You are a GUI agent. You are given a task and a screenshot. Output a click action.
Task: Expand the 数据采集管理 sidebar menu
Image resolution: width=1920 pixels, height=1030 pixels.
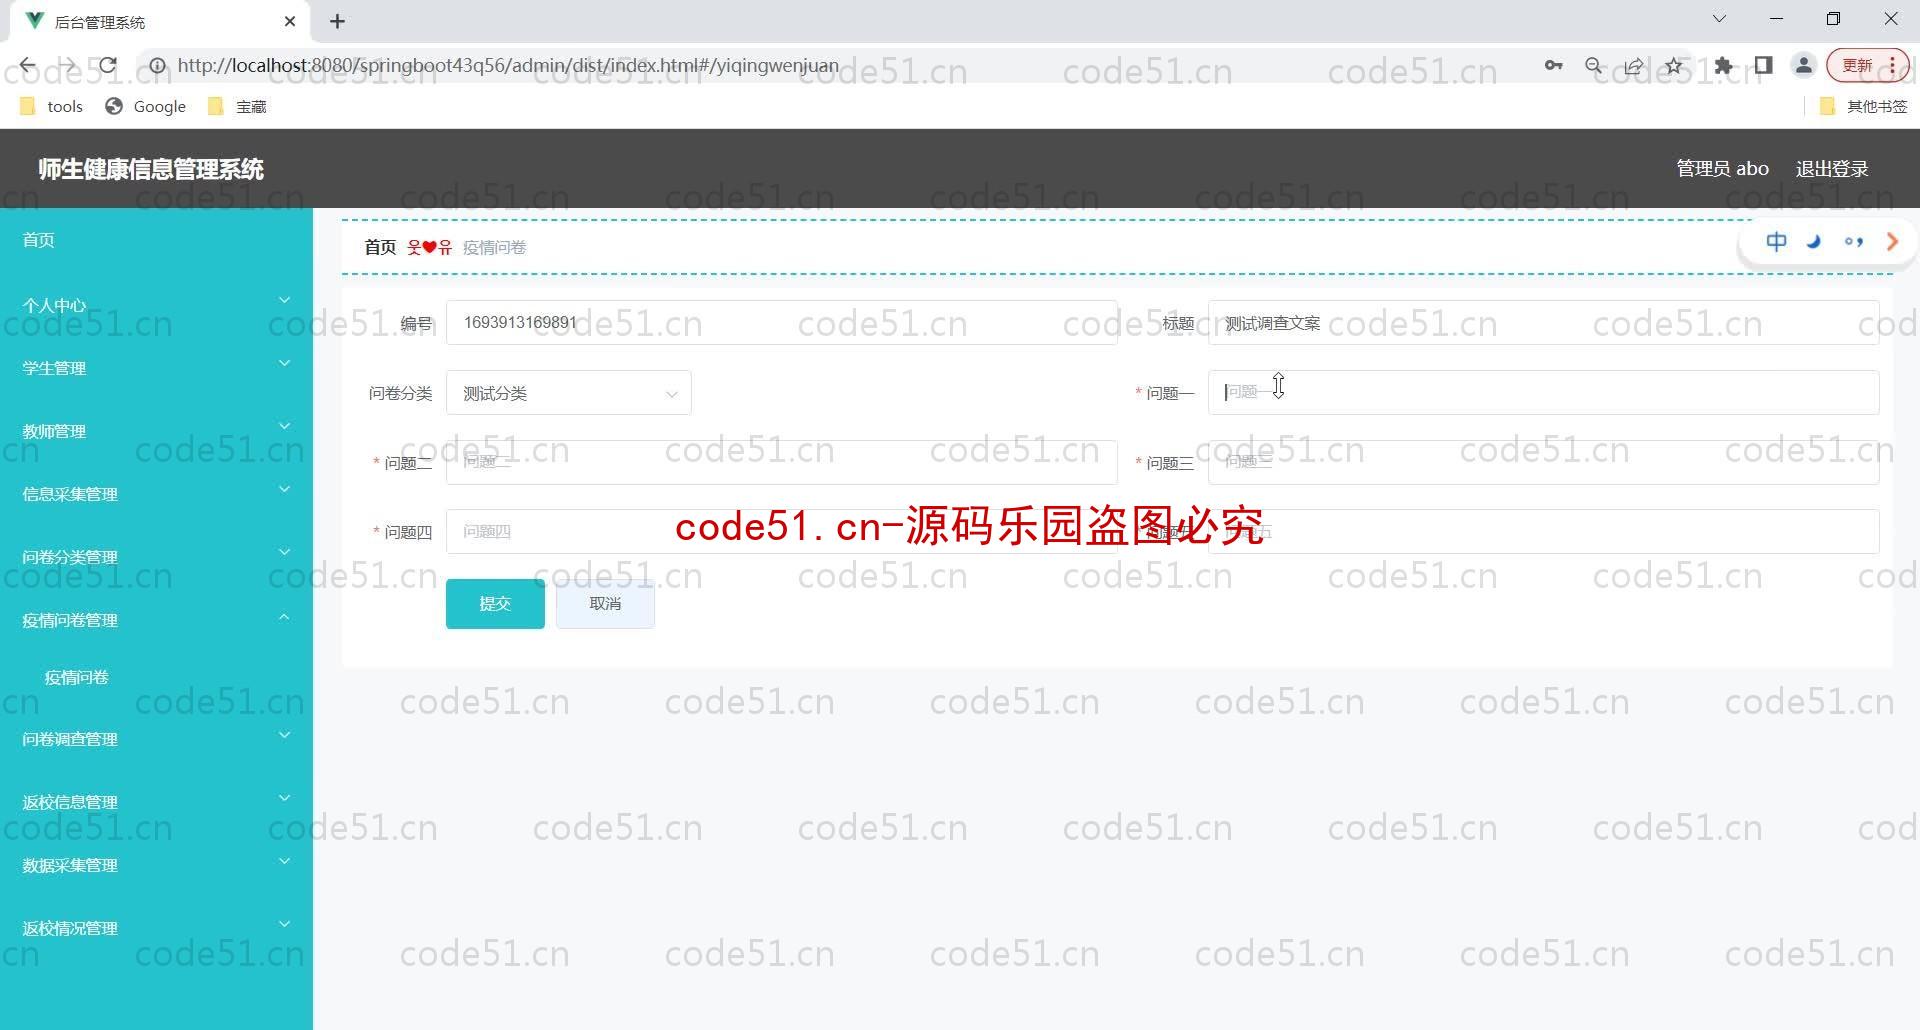click(156, 864)
